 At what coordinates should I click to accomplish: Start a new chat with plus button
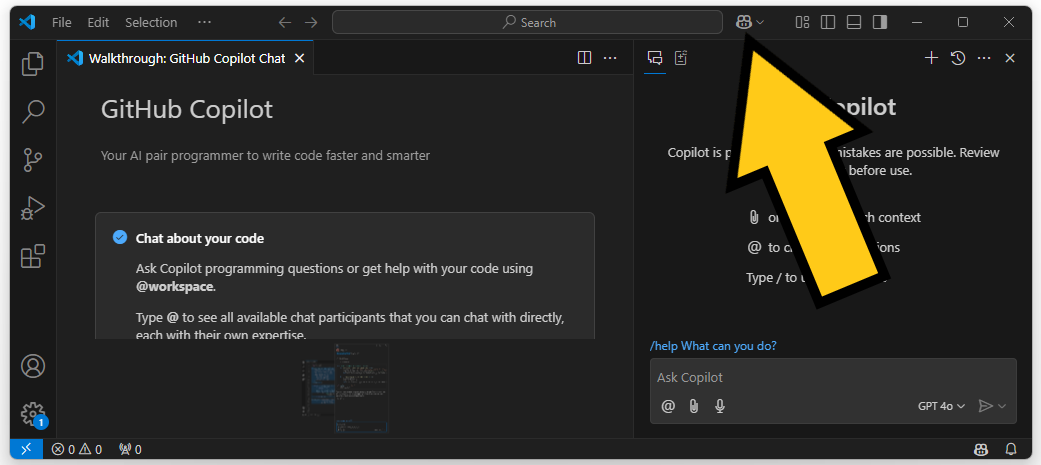[931, 58]
